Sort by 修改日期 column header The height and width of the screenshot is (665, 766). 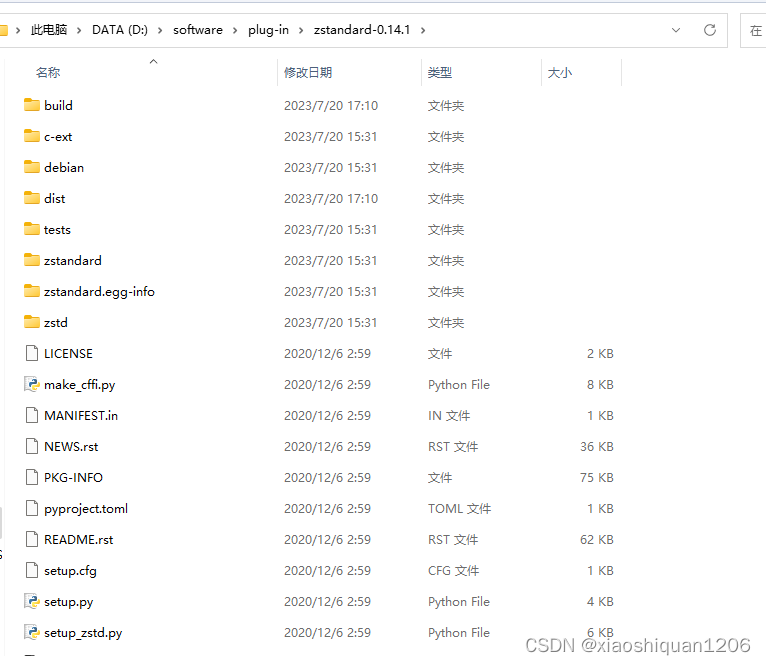point(308,73)
